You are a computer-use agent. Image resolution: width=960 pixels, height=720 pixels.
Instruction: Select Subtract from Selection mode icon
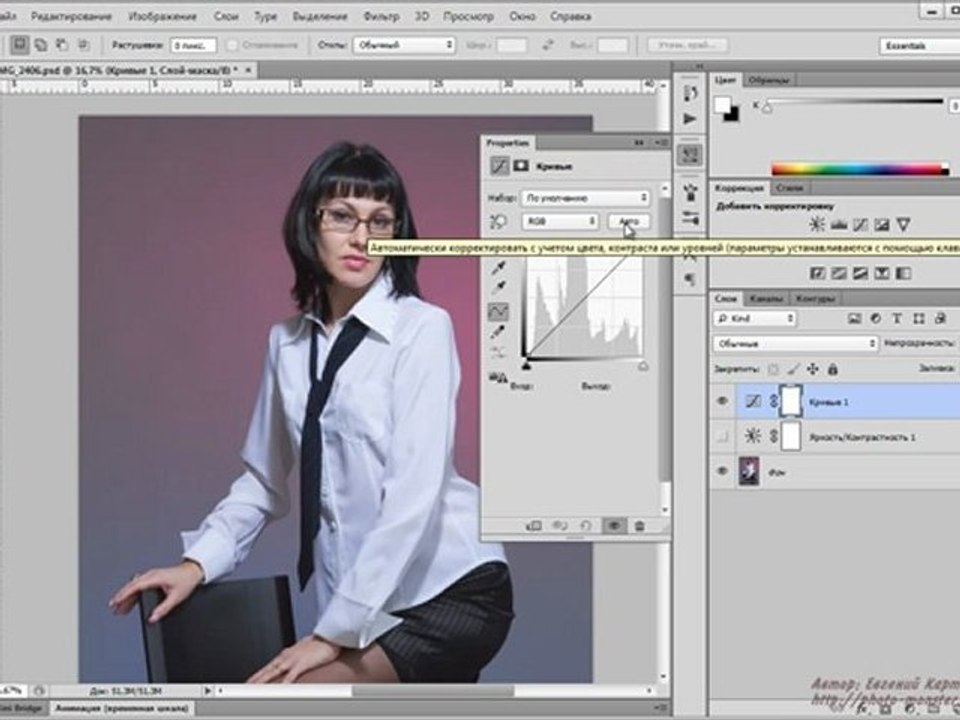(x=62, y=45)
